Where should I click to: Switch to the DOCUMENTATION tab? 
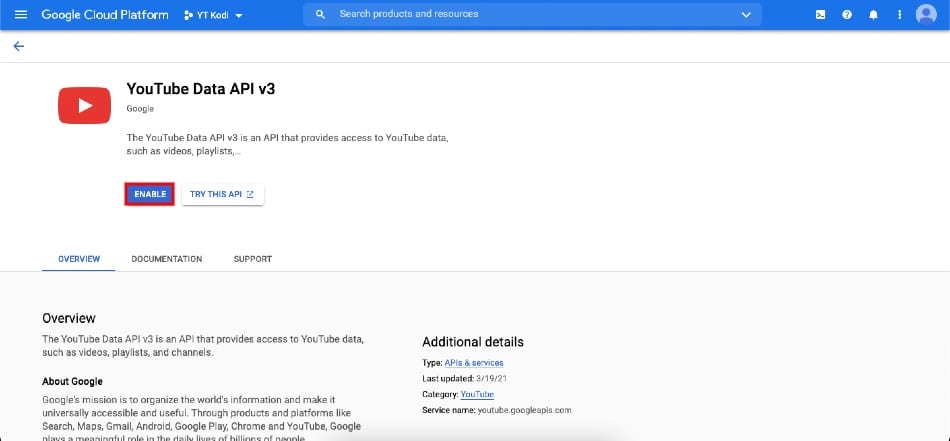(x=167, y=259)
